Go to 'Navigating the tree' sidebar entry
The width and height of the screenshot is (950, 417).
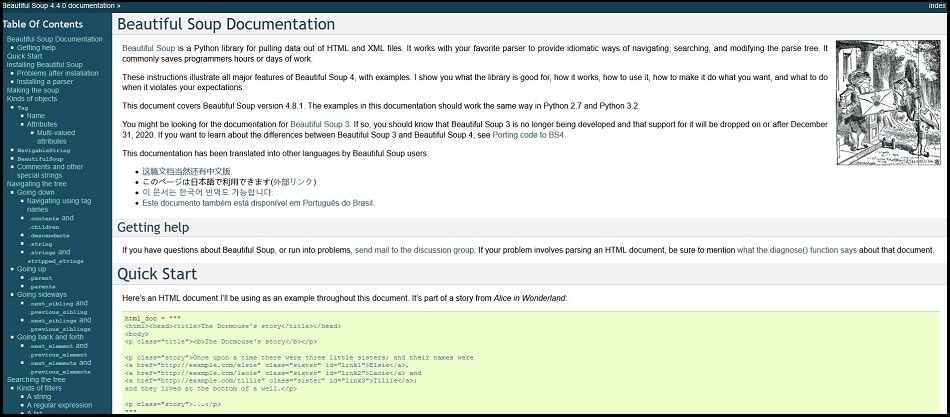36,183
